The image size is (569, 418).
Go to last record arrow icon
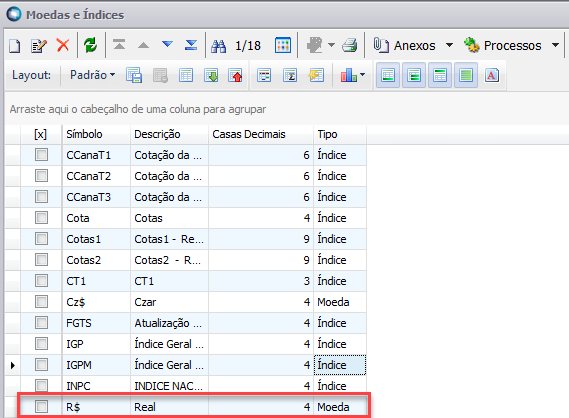tap(191, 45)
